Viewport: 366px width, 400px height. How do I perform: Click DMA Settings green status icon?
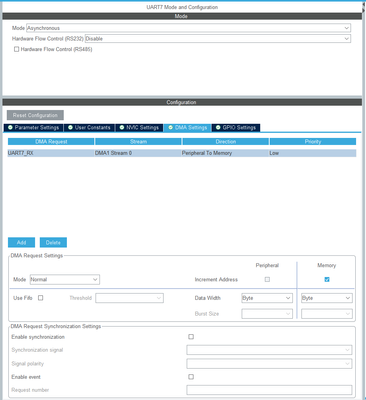(x=171, y=128)
